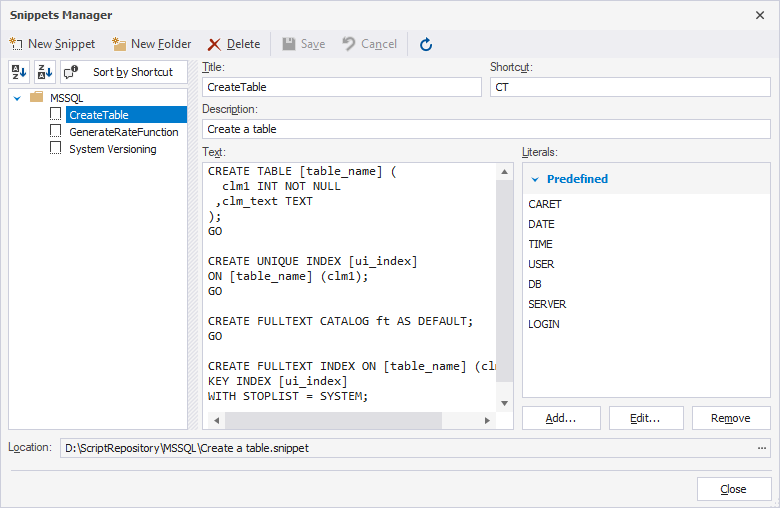Refresh the snippets list
This screenshot has width=780, height=508.
pyautogui.click(x=426, y=45)
